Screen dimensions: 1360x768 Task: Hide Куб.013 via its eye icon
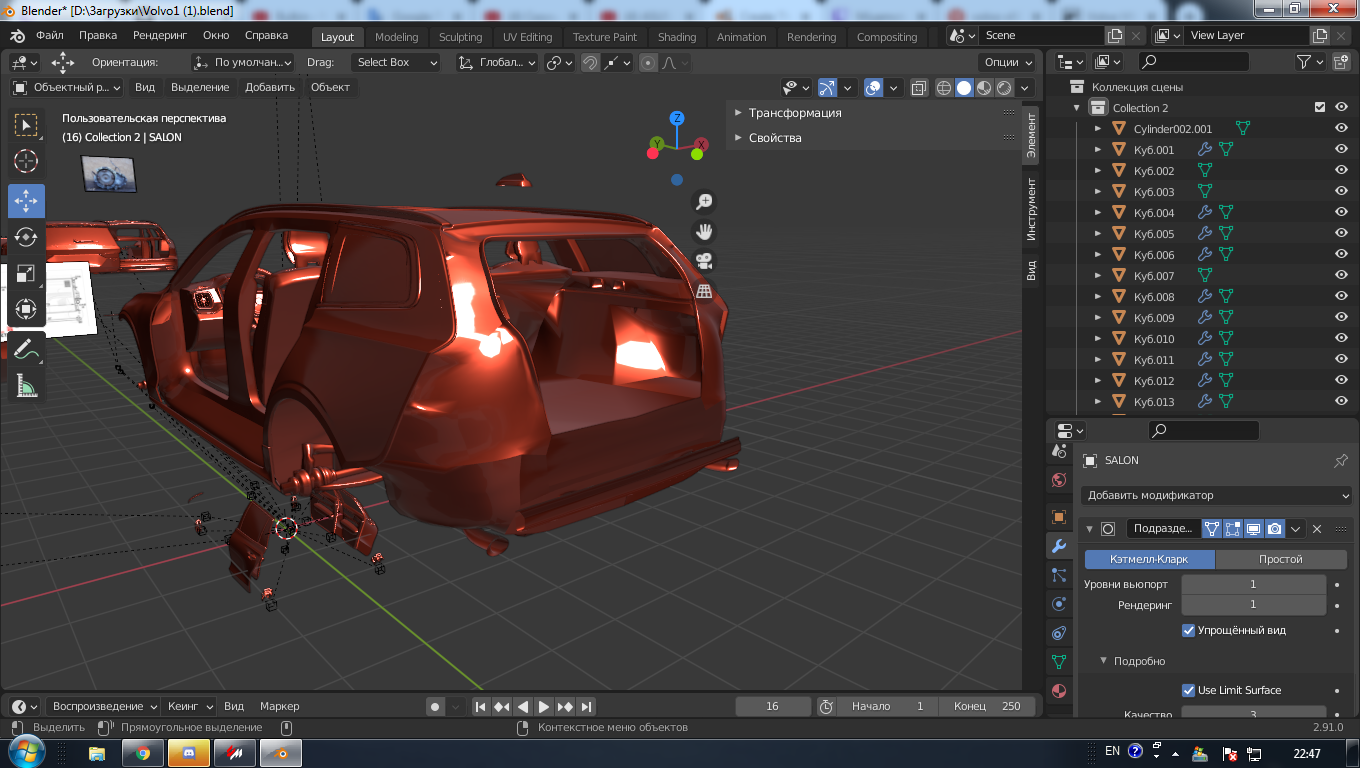coord(1342,402)
